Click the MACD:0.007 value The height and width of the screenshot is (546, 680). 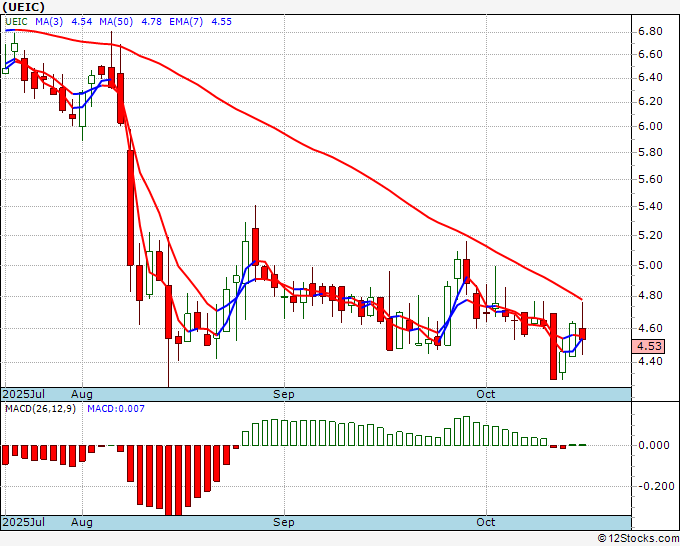pyautogui.click(x=116, y=409)
